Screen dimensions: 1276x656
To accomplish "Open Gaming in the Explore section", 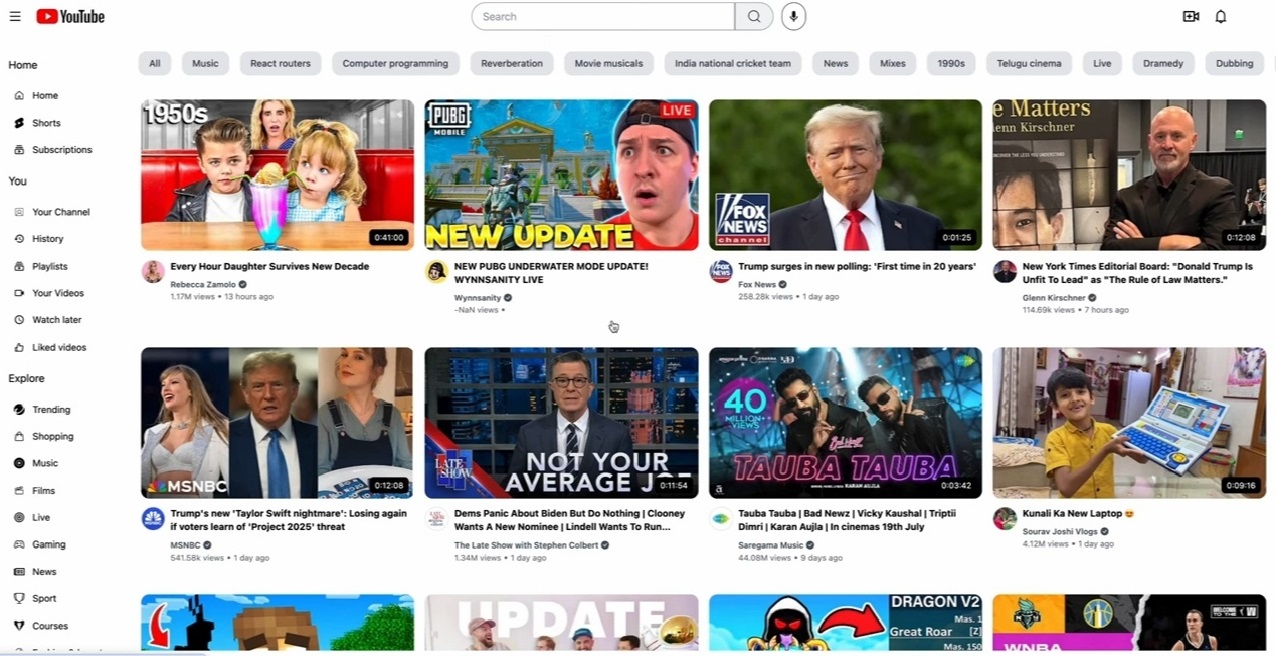I will 48,545.
